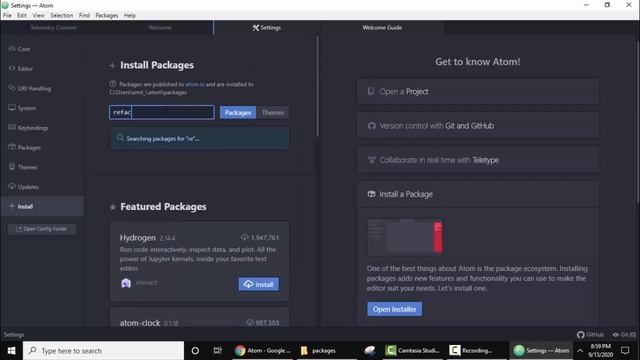Collapse the Install a Package section
The image size is (640, 360).
click(x=478, y=194)
